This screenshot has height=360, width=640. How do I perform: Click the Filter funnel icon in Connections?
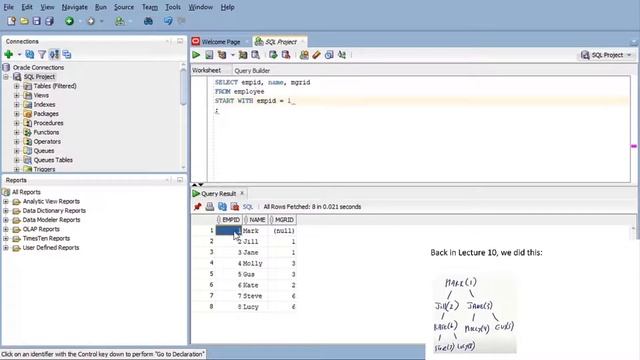coord(42,54)
